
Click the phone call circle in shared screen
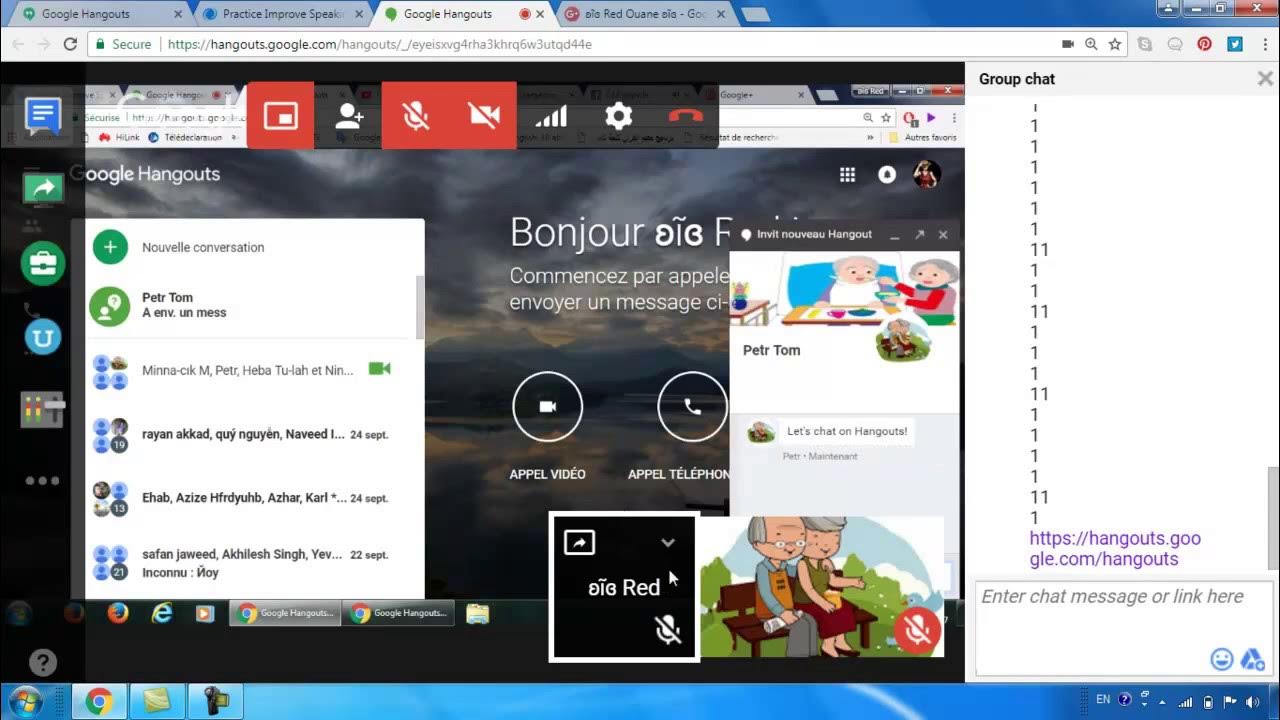pyautogui.click(x=692, y=407)
